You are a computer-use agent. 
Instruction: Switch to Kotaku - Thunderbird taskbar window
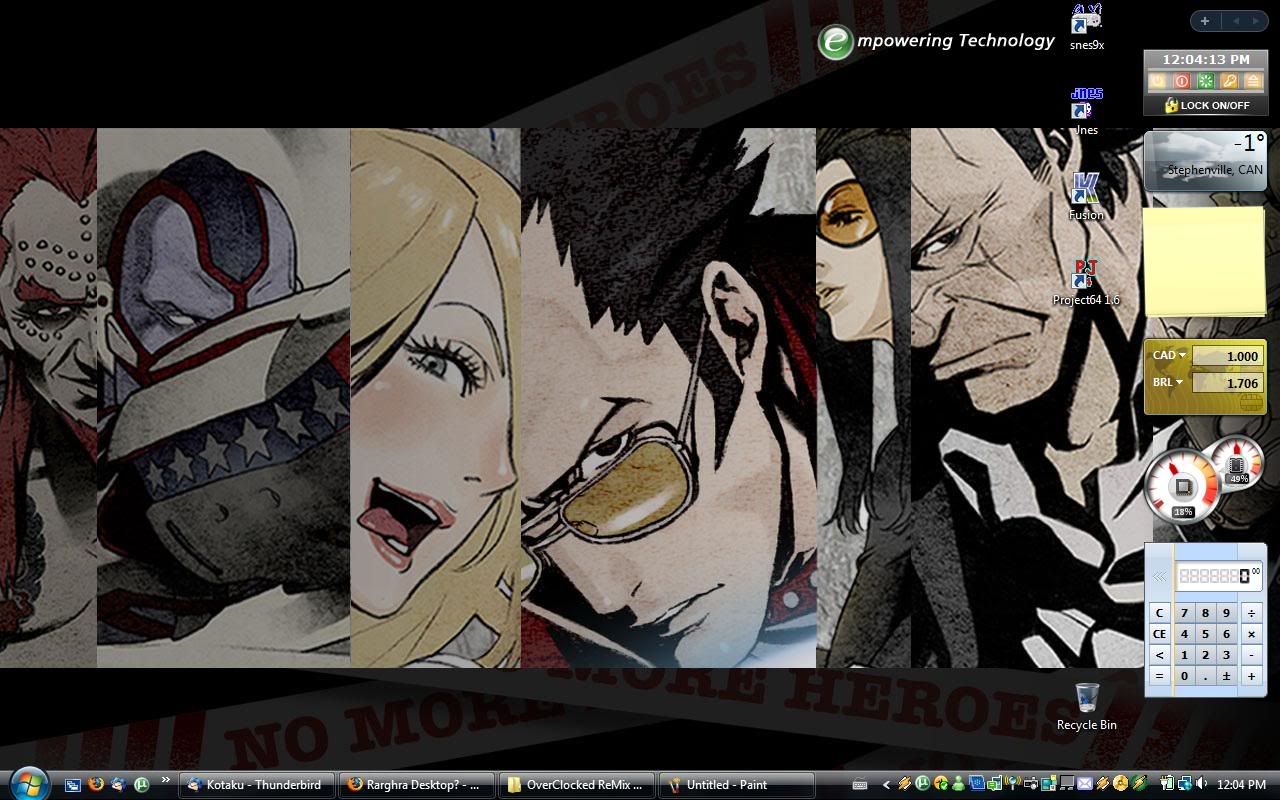(257, 785)
